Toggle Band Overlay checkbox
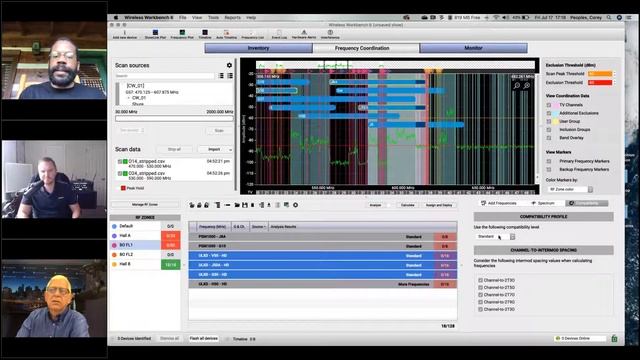 (x=549, y=138)
